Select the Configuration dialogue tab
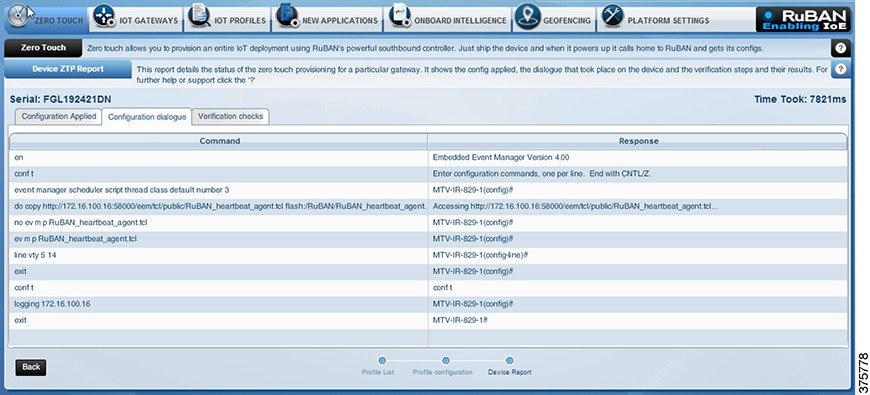Image resolution: width=870 pixels, height=395 pixels. (147, 117)
